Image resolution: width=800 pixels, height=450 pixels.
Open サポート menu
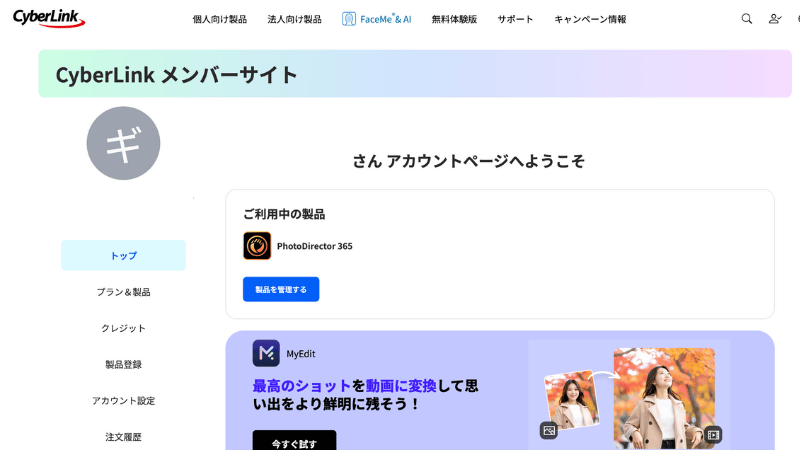point(515,19)
